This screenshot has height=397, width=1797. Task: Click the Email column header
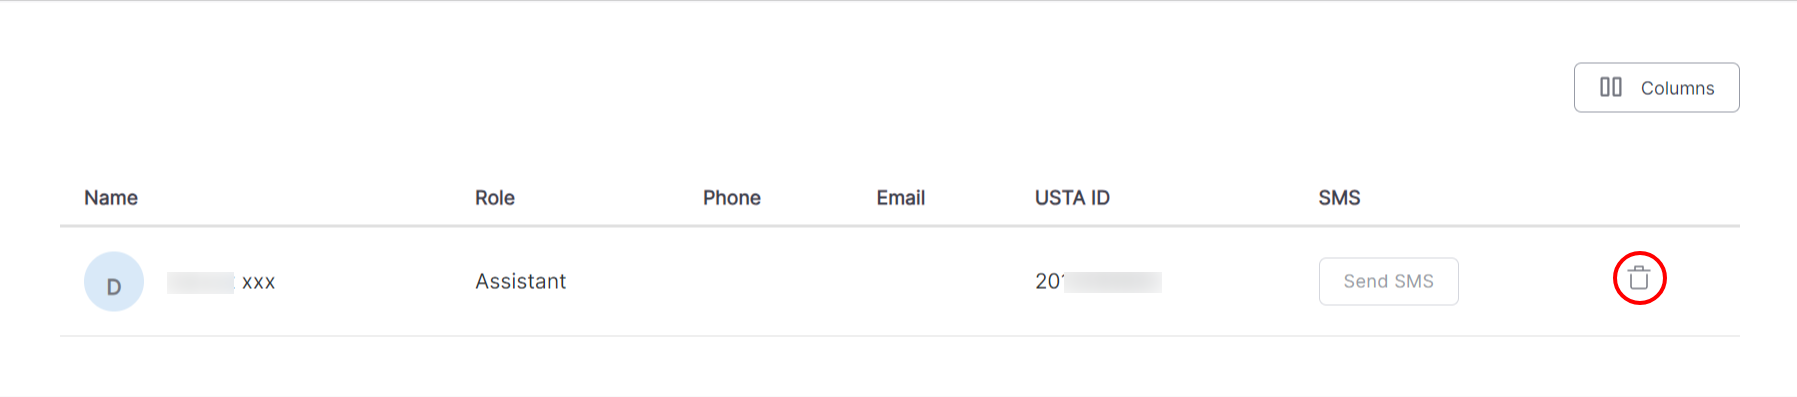pyautogui.click(x=901, y=198)
